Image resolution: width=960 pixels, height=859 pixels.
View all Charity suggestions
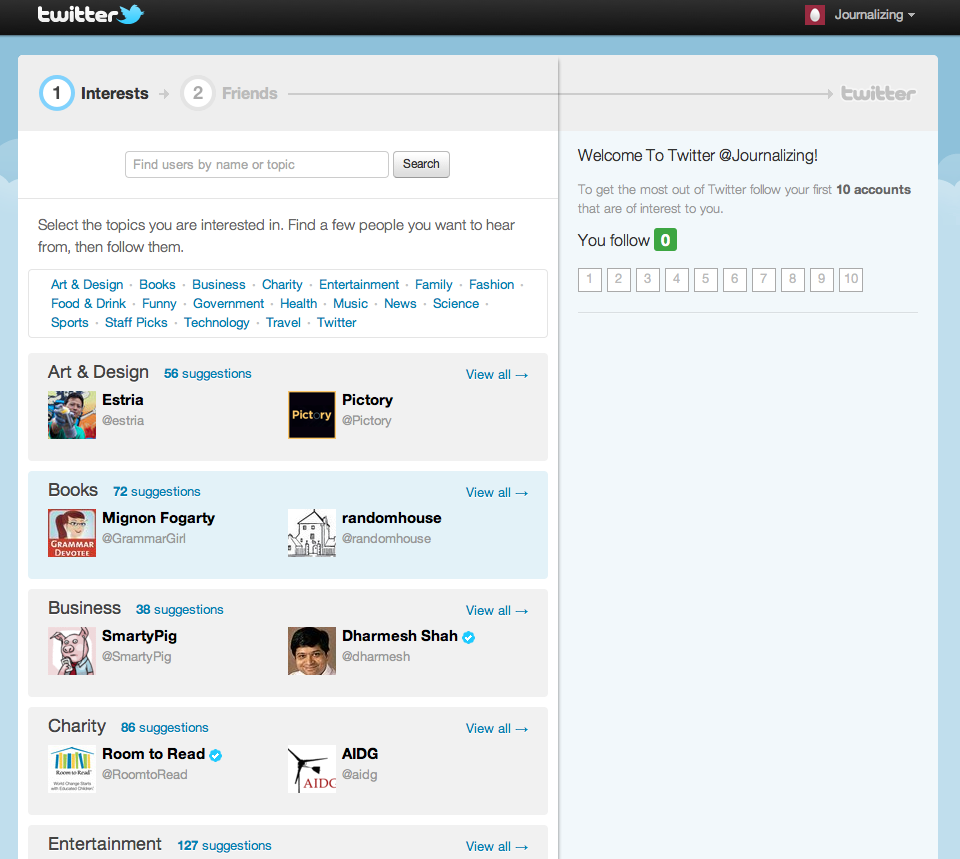tap(497, 729)
